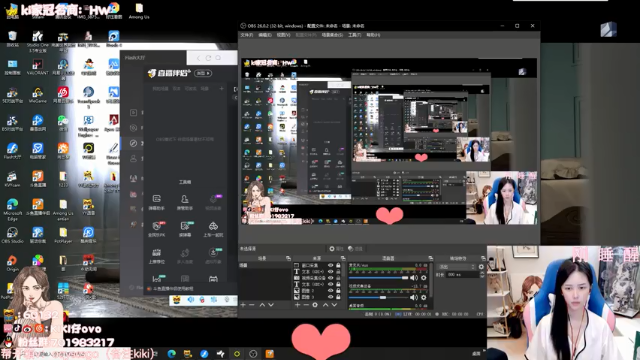The image size is (640, 360).
Task: Remove the selected scene with minus button
Action: point(252,305)
